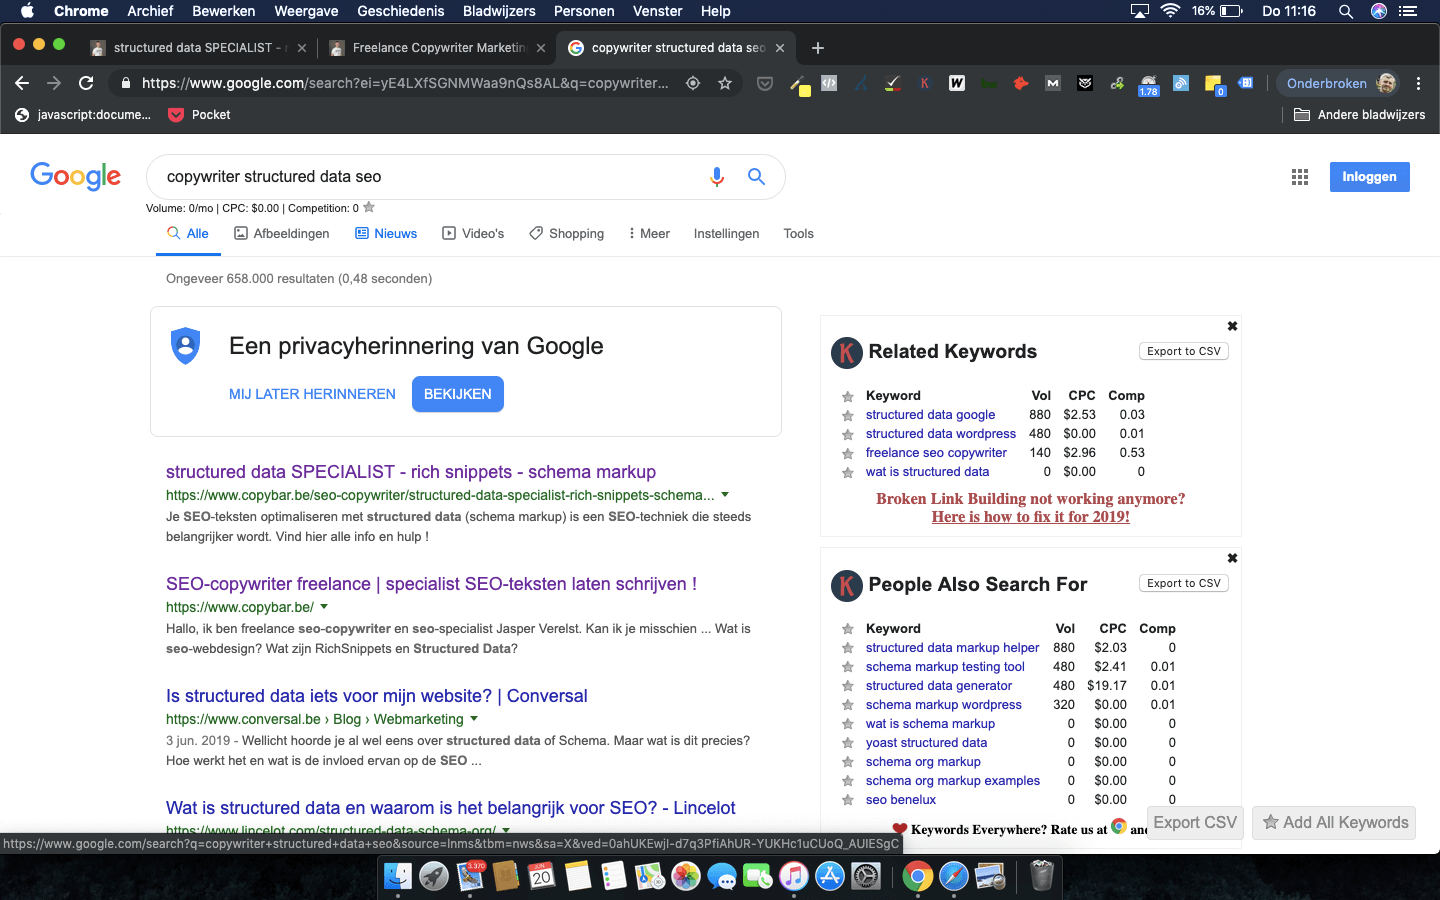This screenshot has height=900, width=1440.
Task: Switch to the Nieuws tab
Action: click(x=386, y=233)
